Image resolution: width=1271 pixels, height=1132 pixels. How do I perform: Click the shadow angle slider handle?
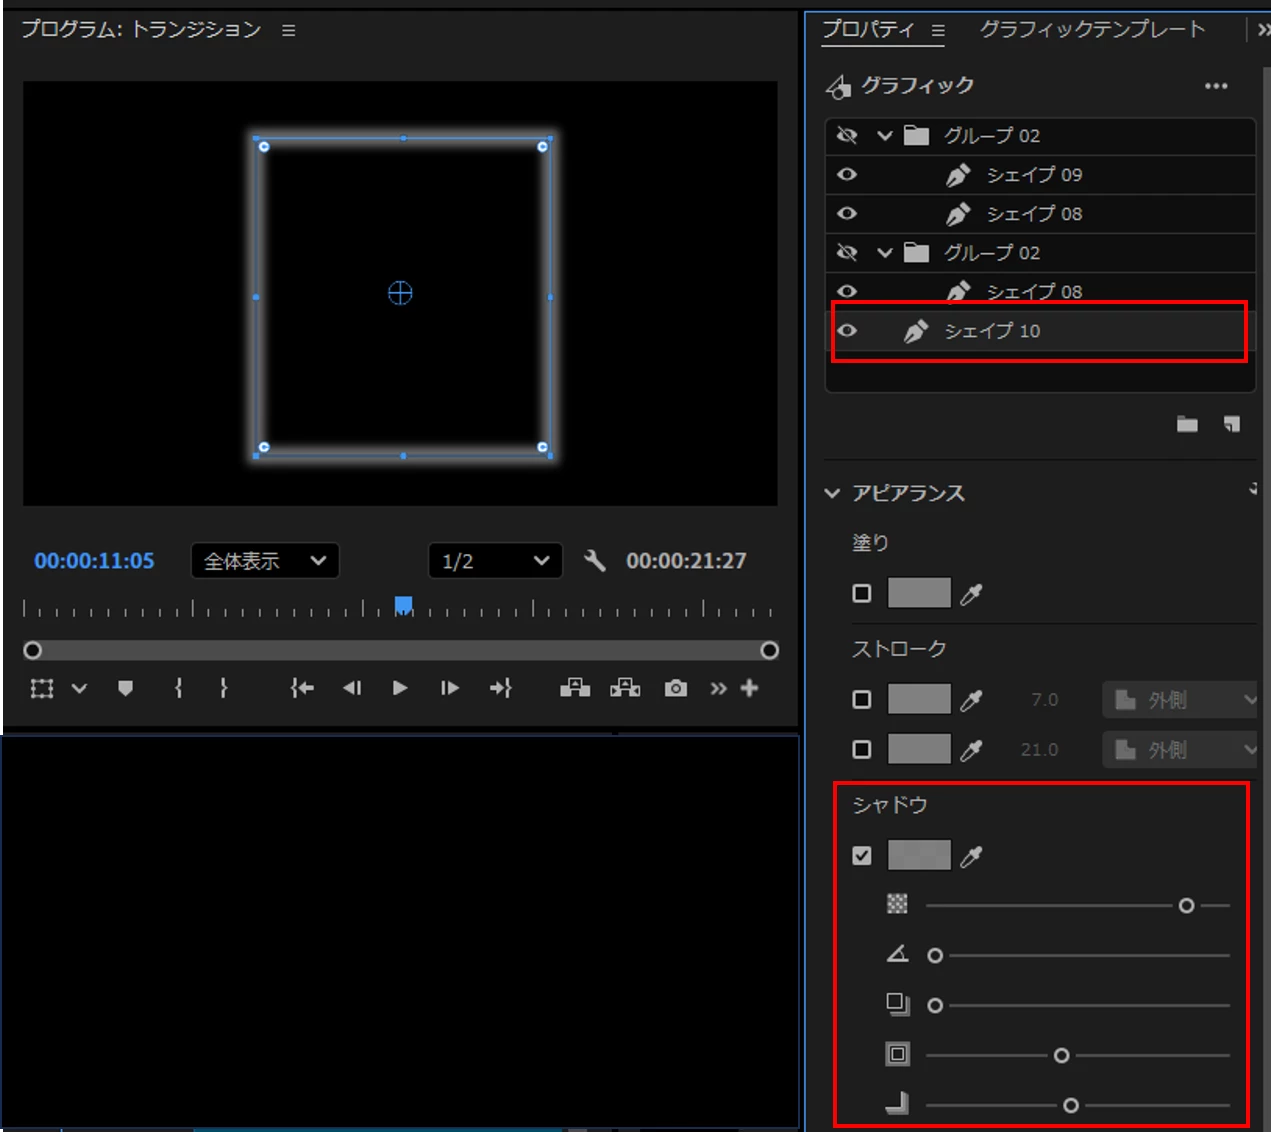(x=935, y=956)
